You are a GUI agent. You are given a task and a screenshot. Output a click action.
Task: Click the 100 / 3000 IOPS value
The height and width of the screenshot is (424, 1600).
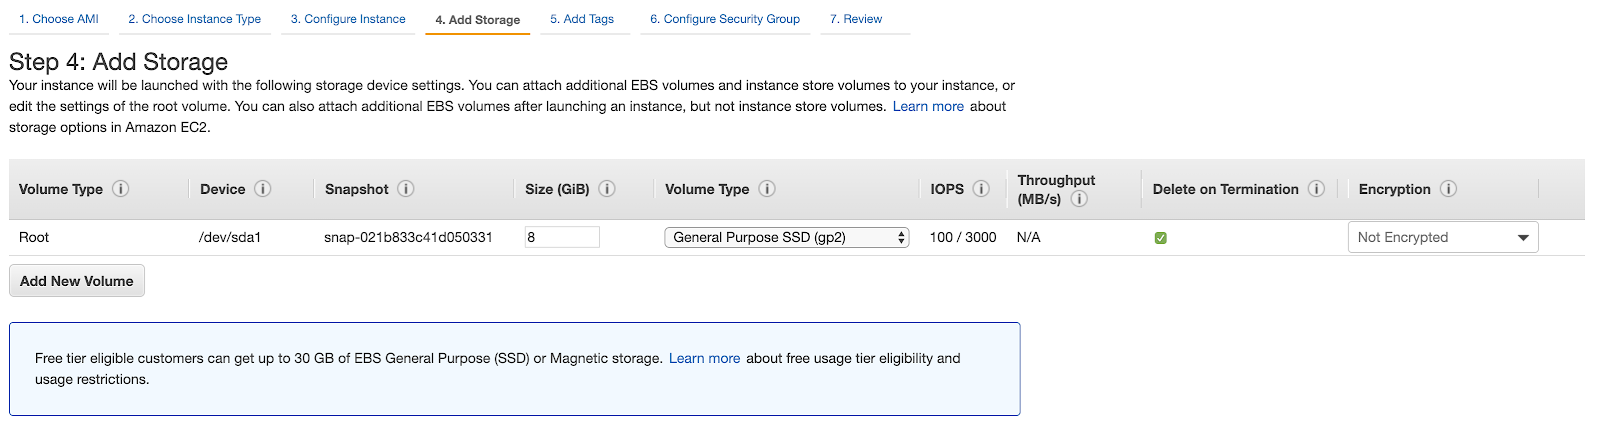tap(963, 237)
